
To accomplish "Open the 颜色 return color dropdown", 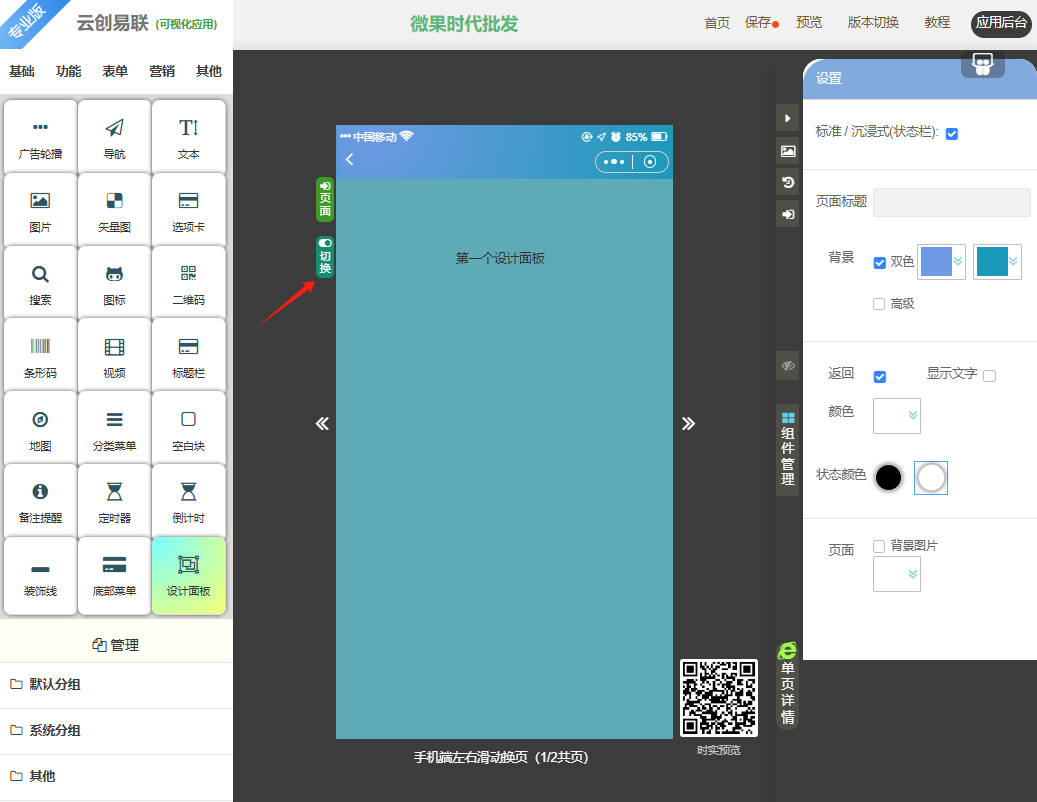I will pos(897,415).
